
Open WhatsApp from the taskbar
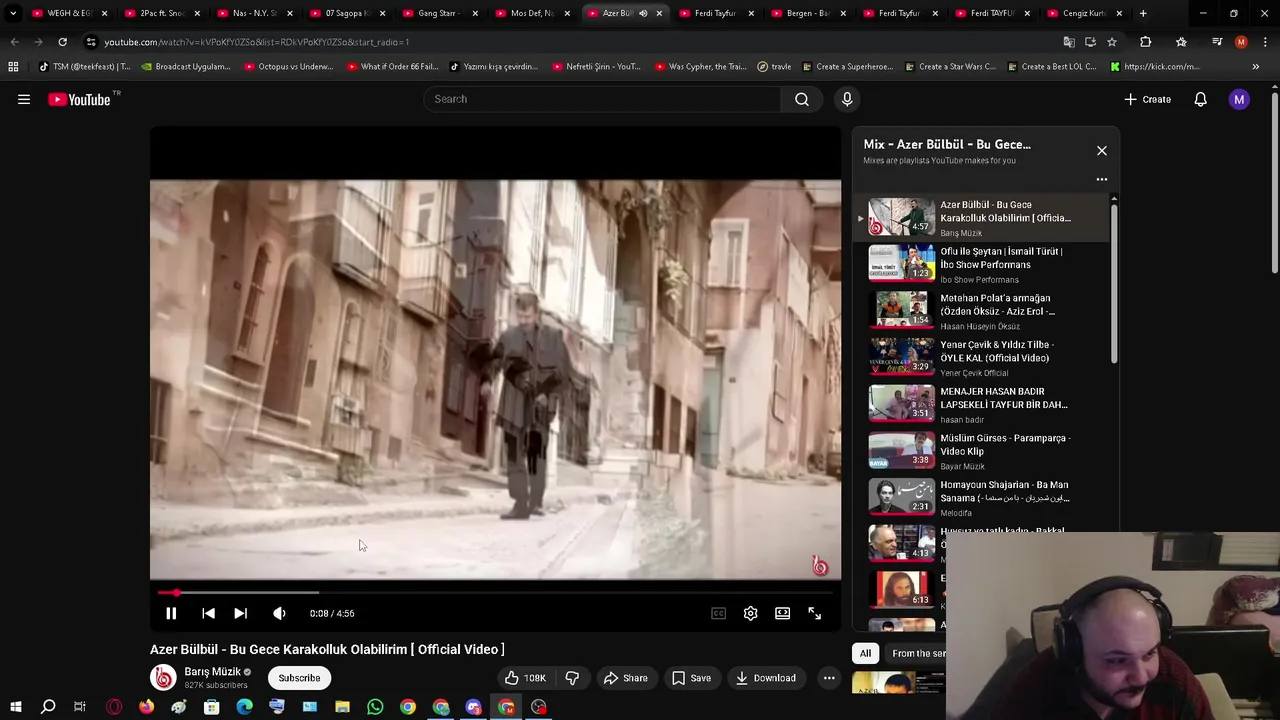pyautogui.click(x=375, y=707)
